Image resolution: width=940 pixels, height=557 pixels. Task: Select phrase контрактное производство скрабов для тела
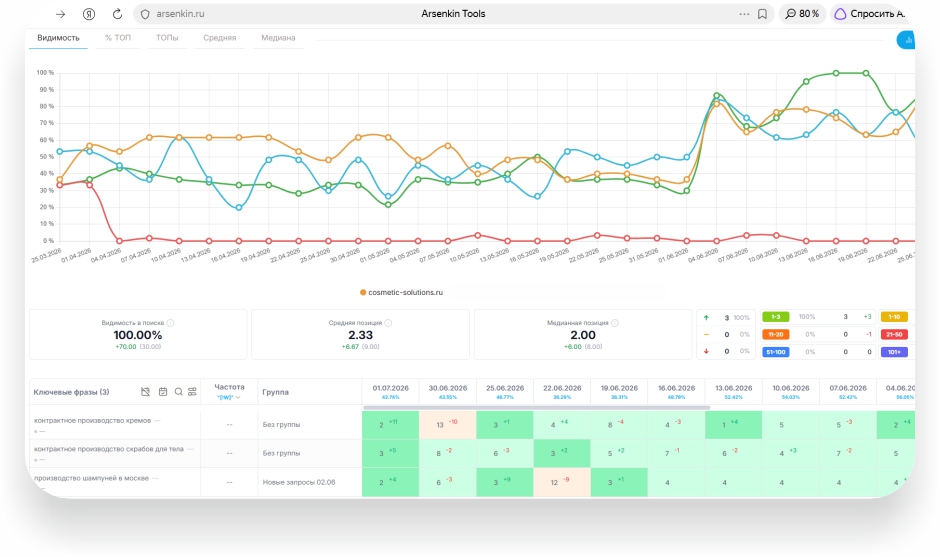click(x=109, y=448)
